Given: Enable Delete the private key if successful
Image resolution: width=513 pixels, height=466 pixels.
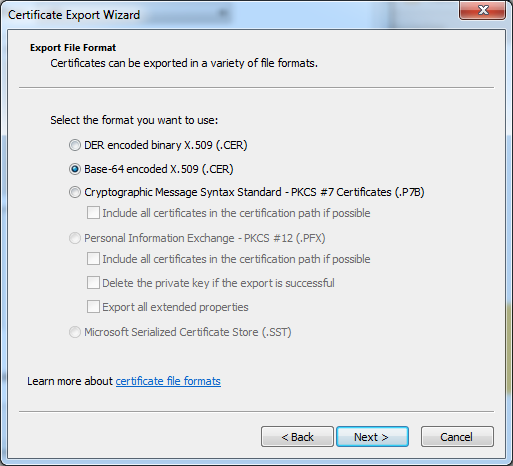Looking at the screenshot, I should (x=93, y=283).
